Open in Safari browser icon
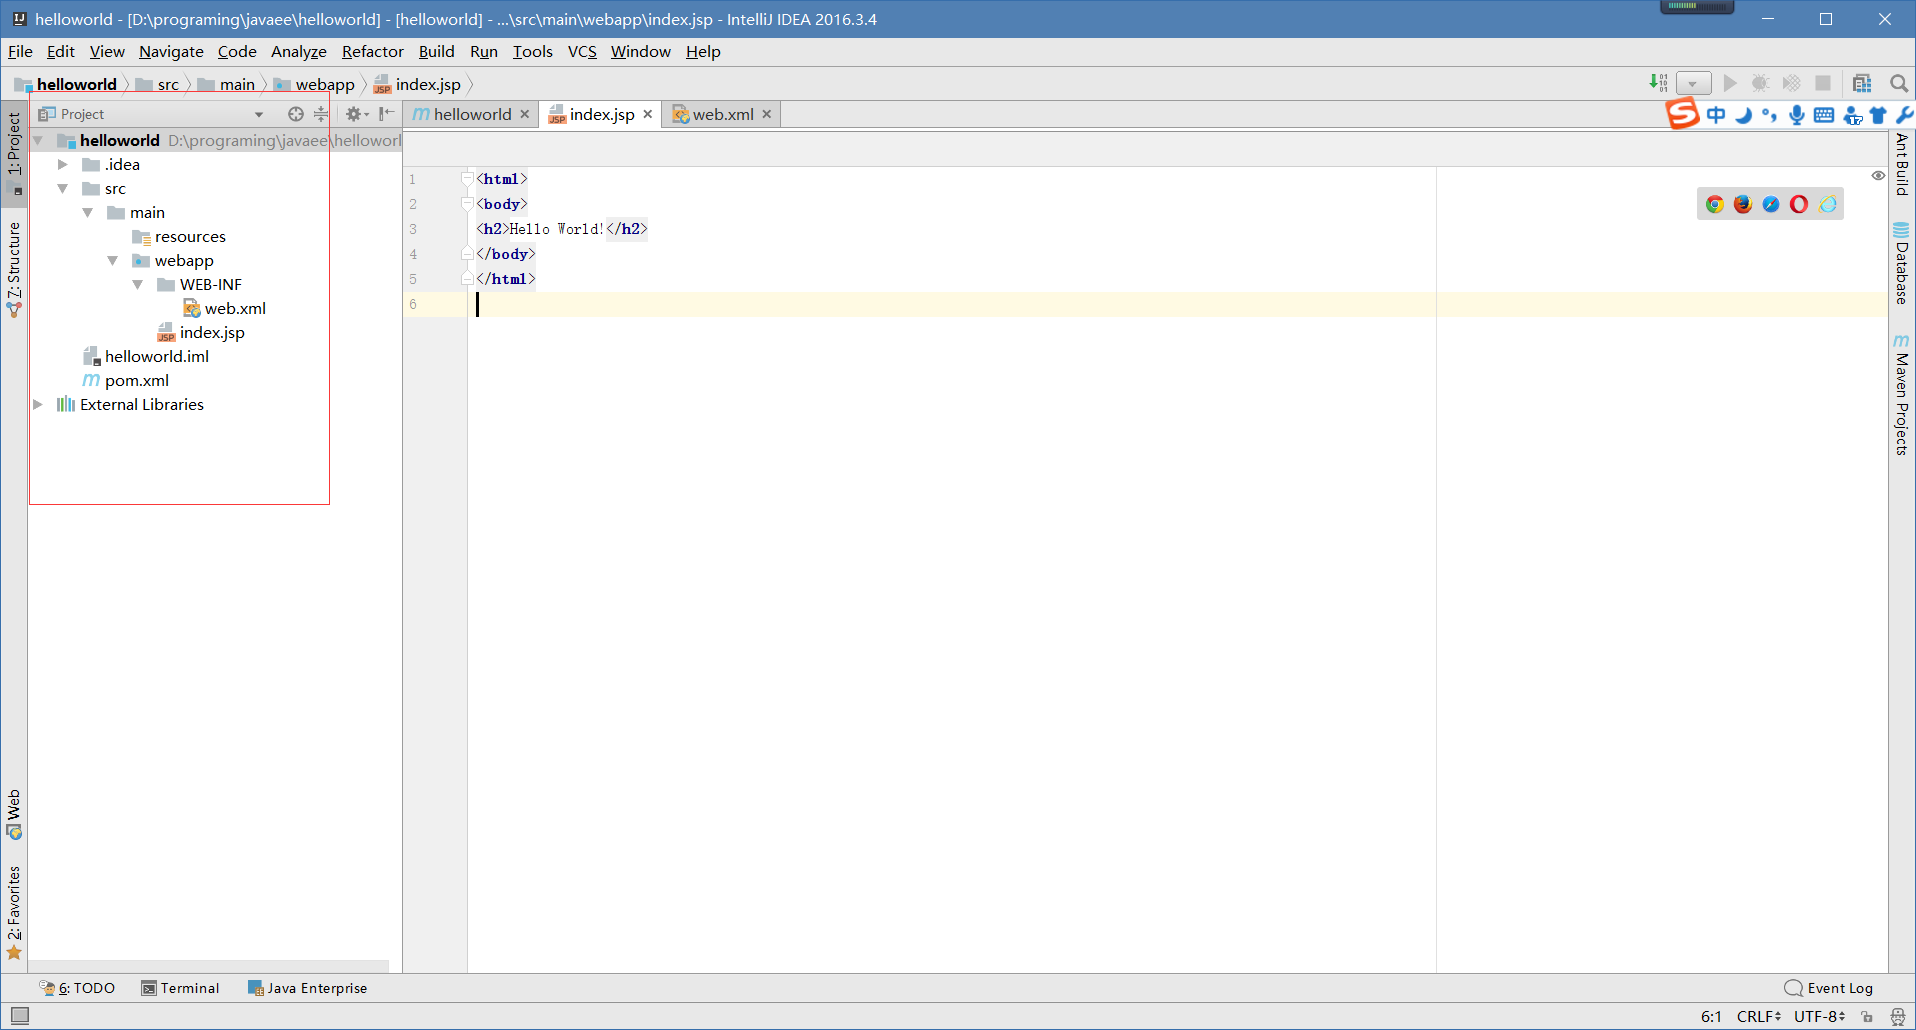Image resolution: width=1916 pixels, height=1030 pixels. (1771, 204)
